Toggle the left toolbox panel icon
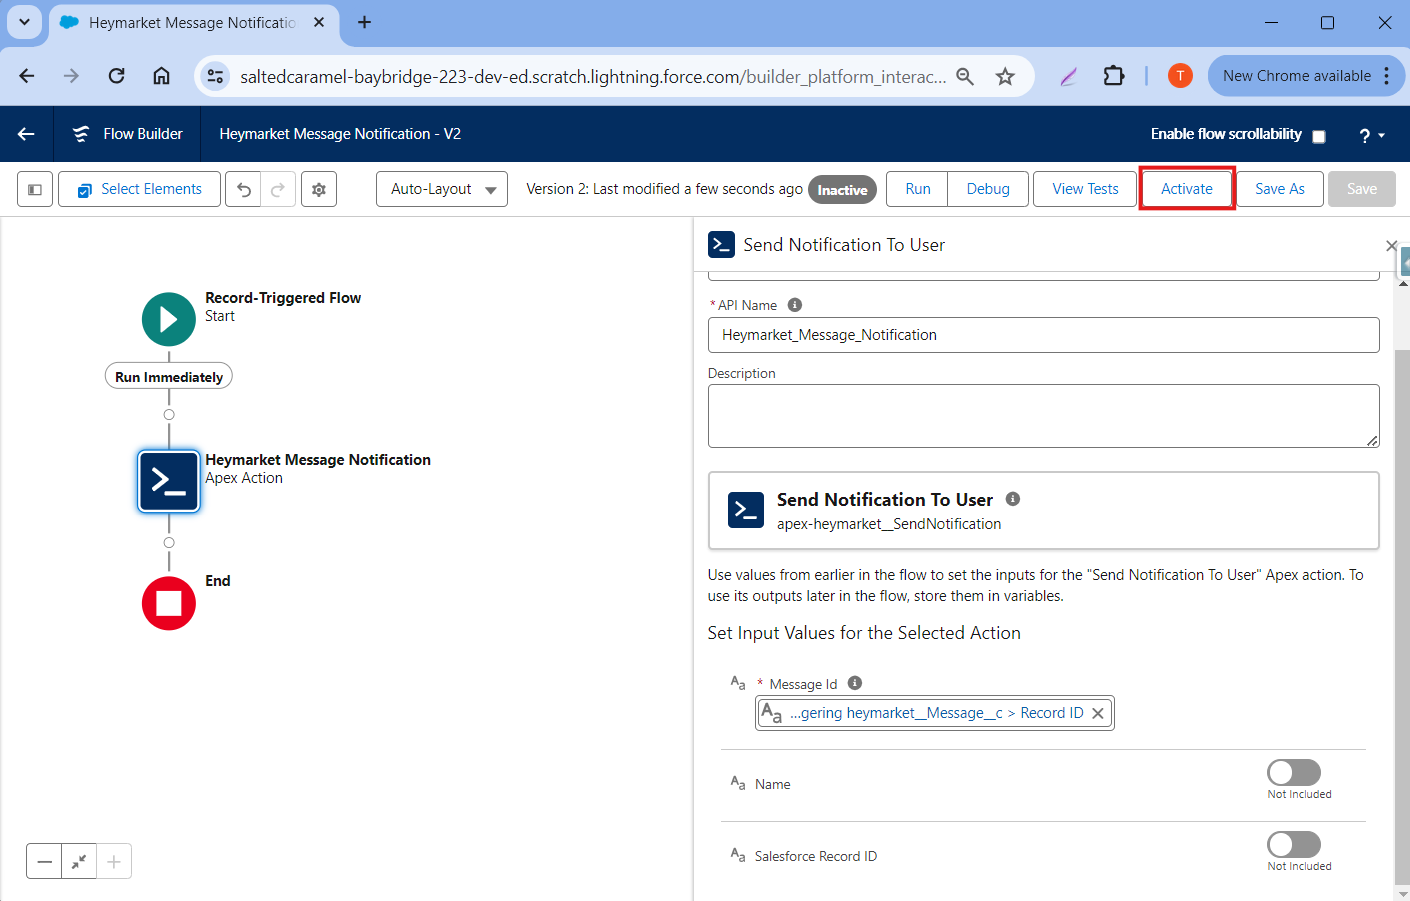The height and width of the screenshot is (901, 1410). [x=35, y=189]
